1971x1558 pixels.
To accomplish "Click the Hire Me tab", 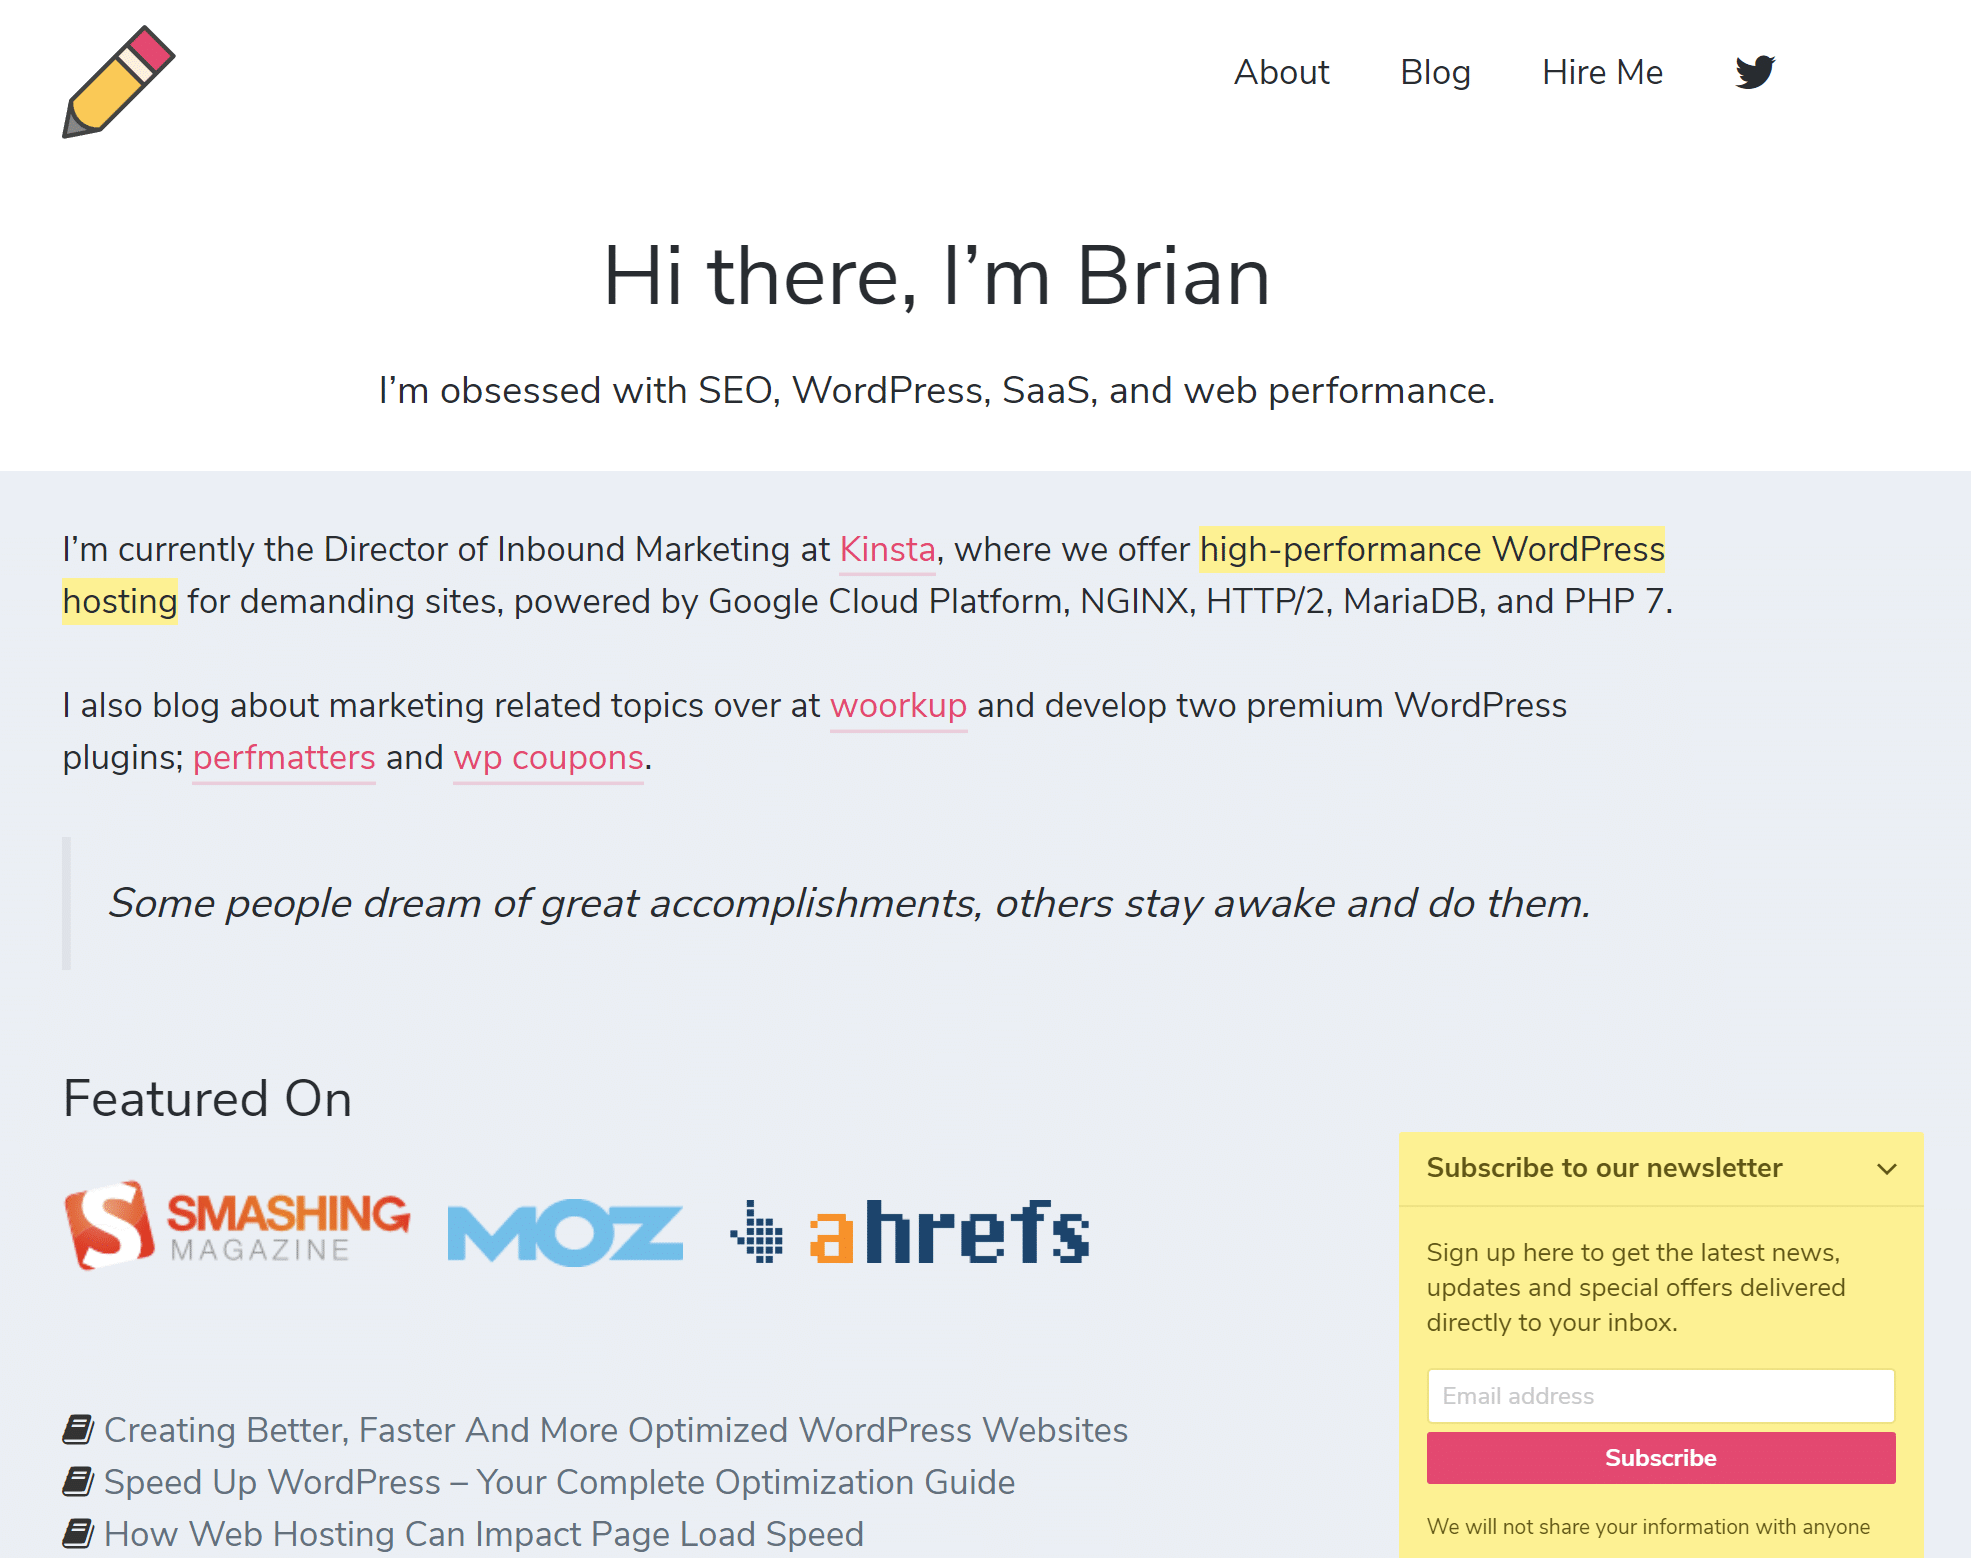I will point(1603,72).
